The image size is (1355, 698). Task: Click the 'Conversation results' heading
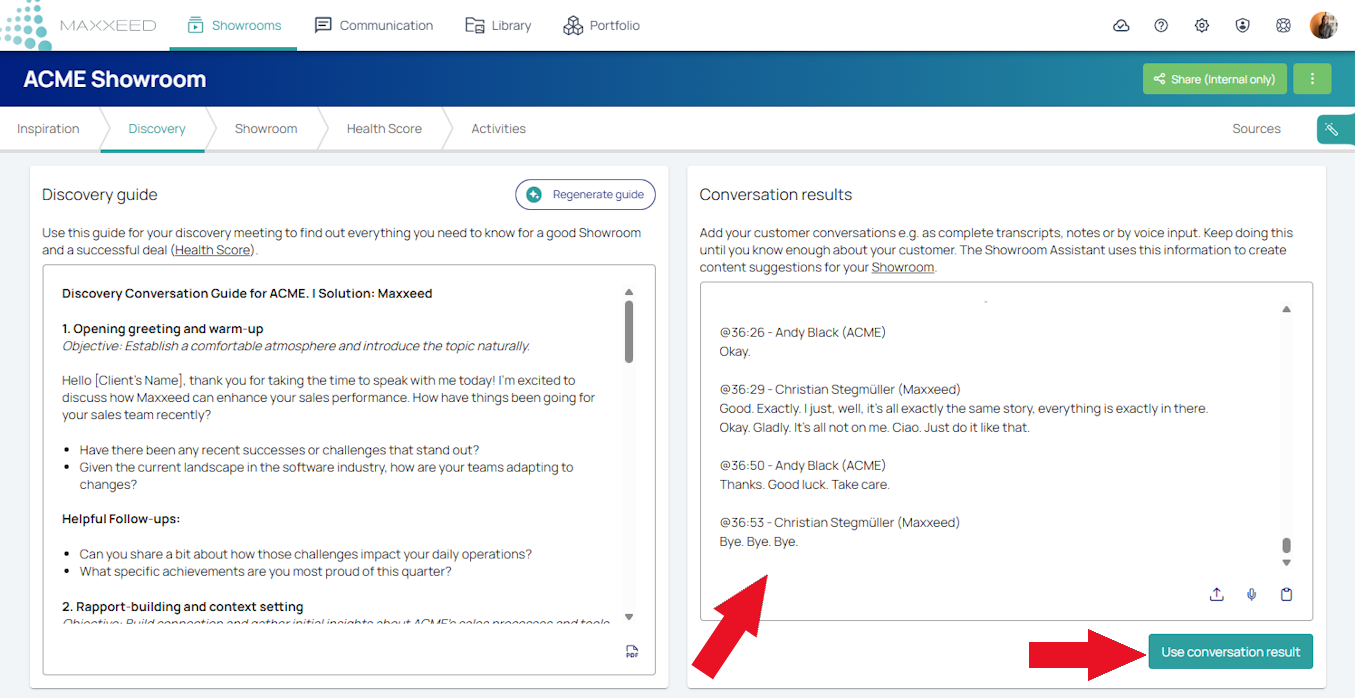[776, 195]
